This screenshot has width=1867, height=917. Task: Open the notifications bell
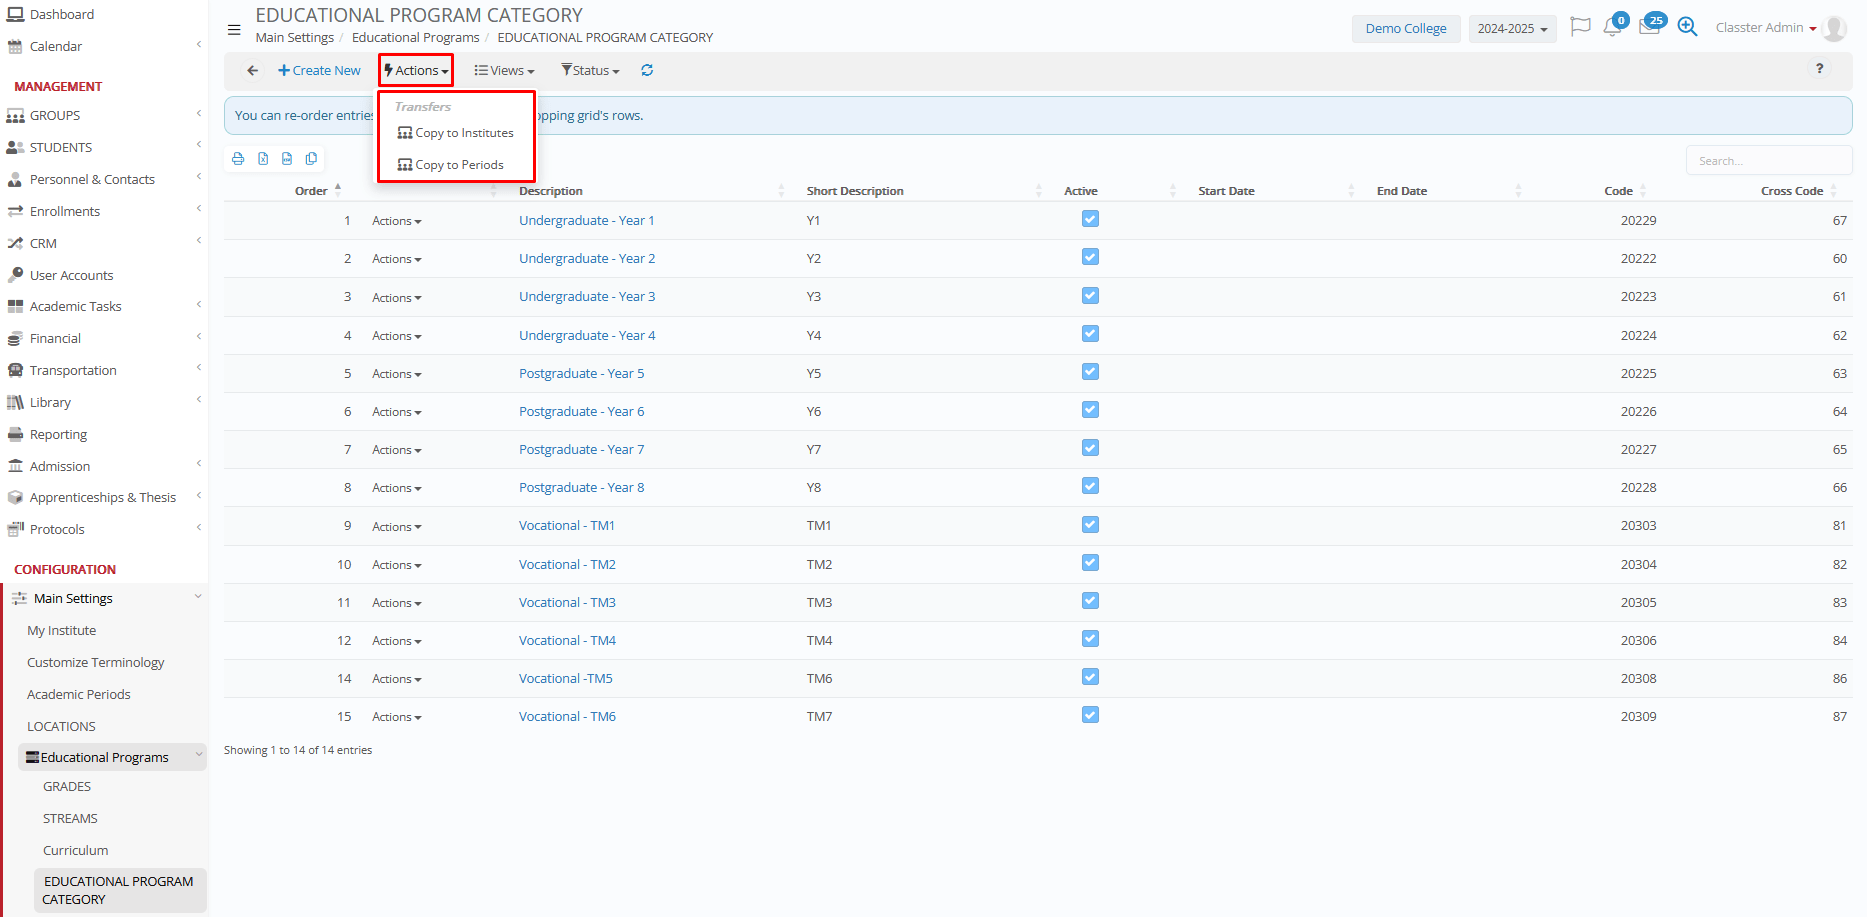point(1612,27)
